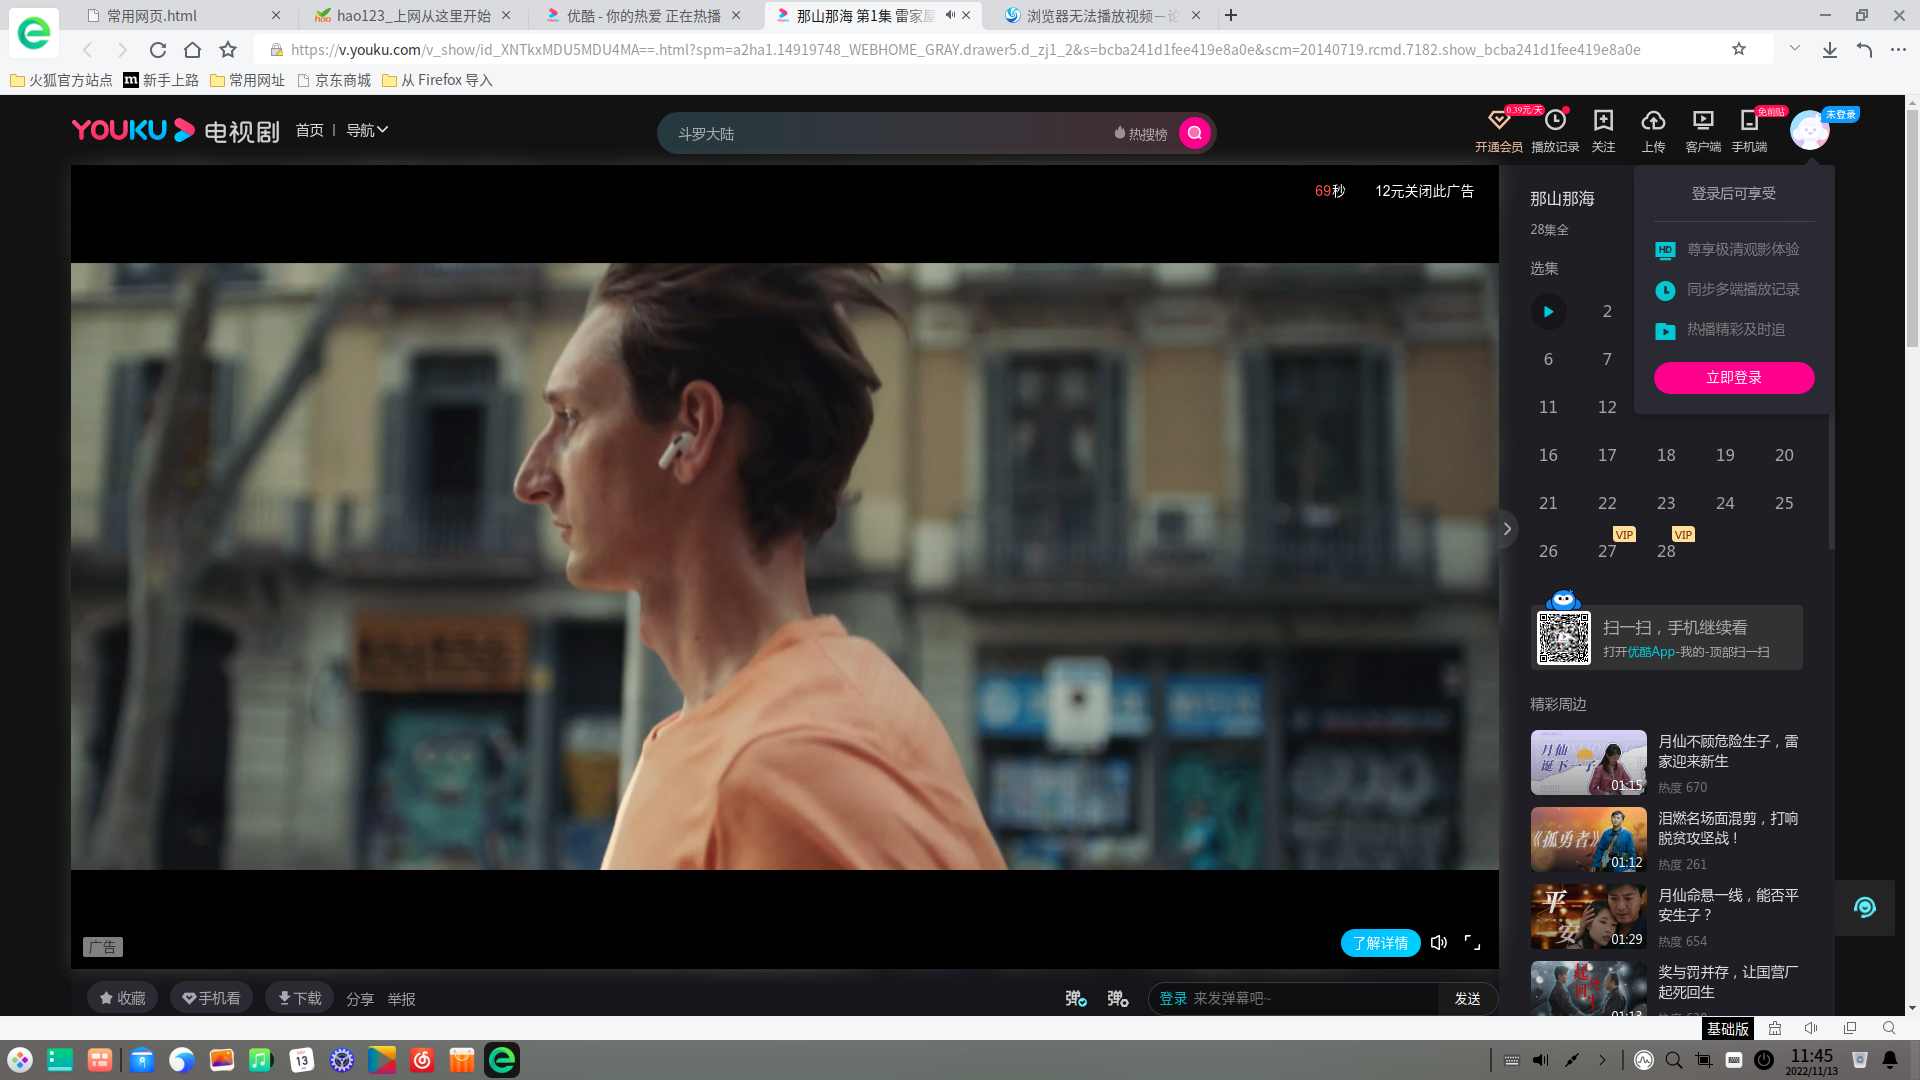This screenshot has width=1920, height=1080.
Task: Collapse the right side panel arrow
Action: tap(1507, 529)
